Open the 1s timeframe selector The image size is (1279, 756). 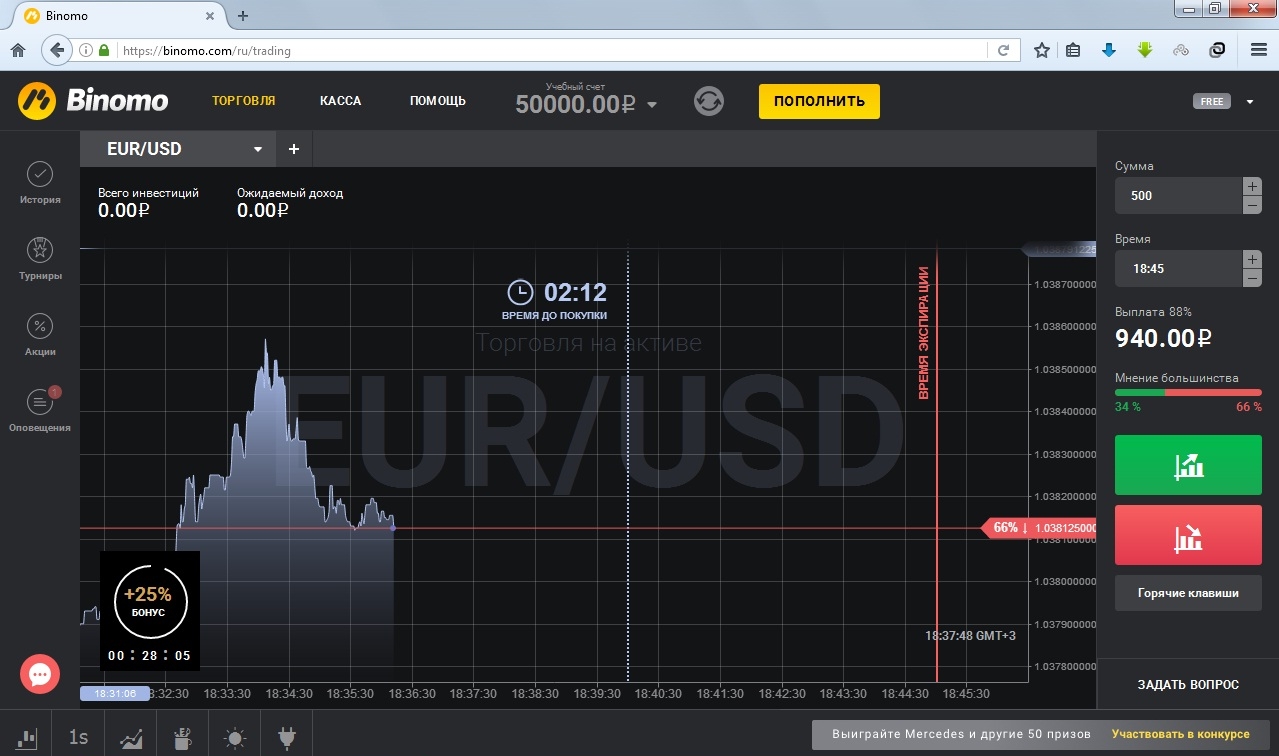click(x=78, y=738)
